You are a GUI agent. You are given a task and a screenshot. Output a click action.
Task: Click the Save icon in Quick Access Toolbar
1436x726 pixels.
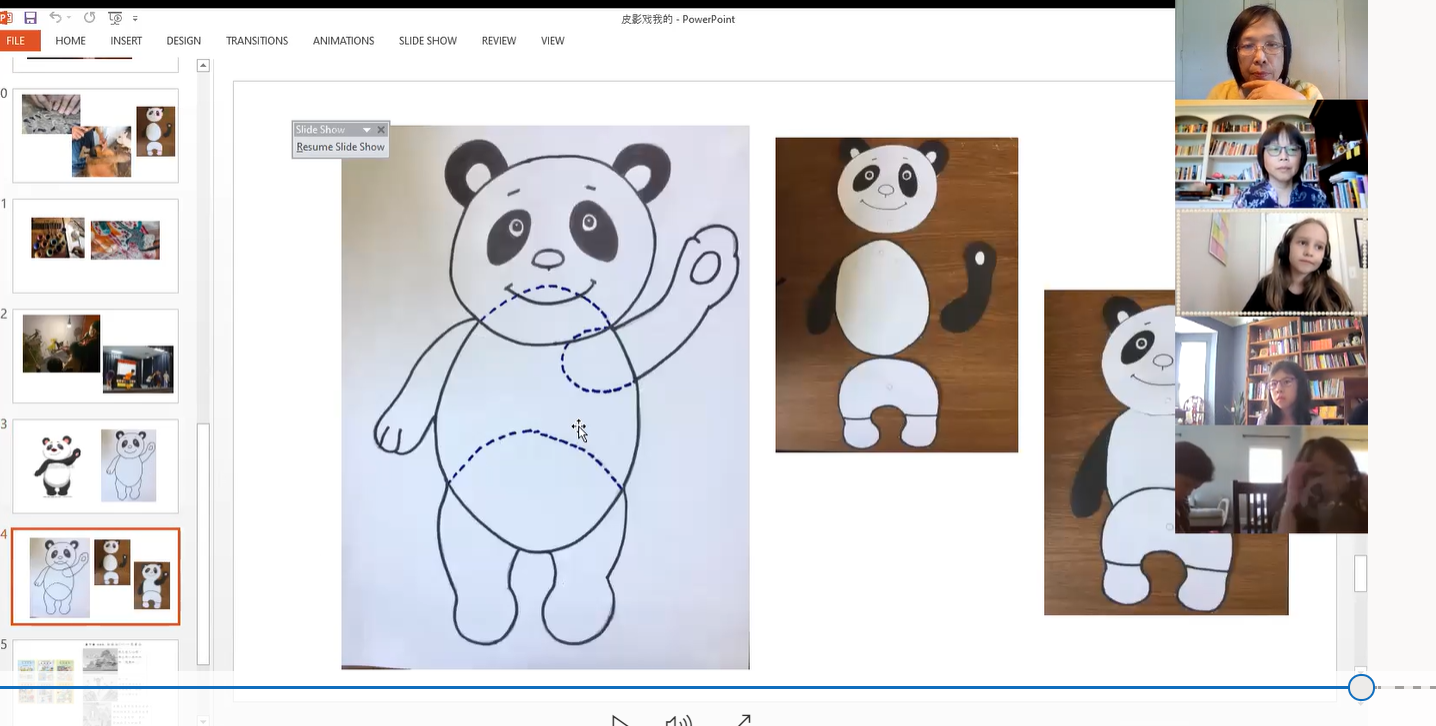point(30,17)
